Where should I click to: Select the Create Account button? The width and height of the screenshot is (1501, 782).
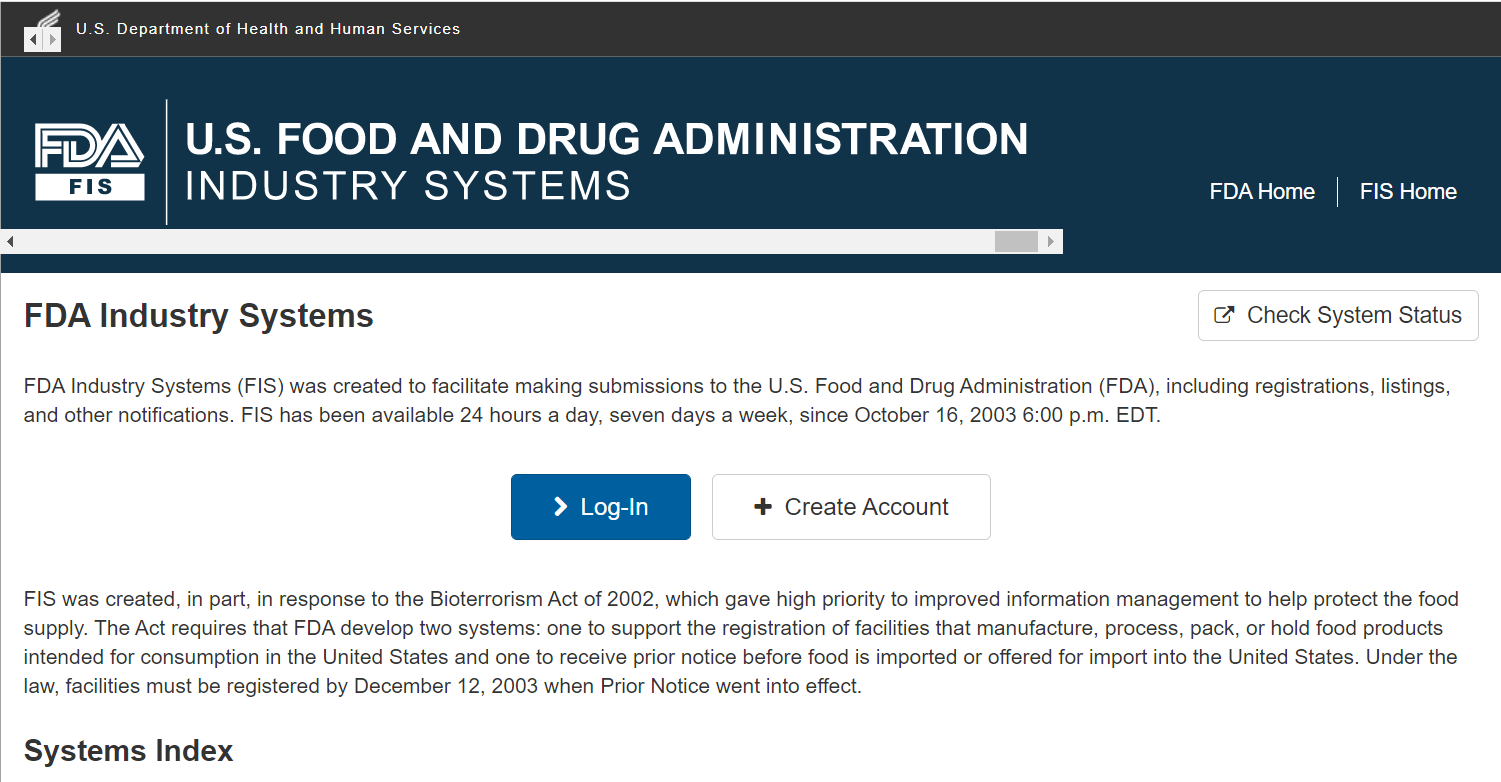click(851, 507)
